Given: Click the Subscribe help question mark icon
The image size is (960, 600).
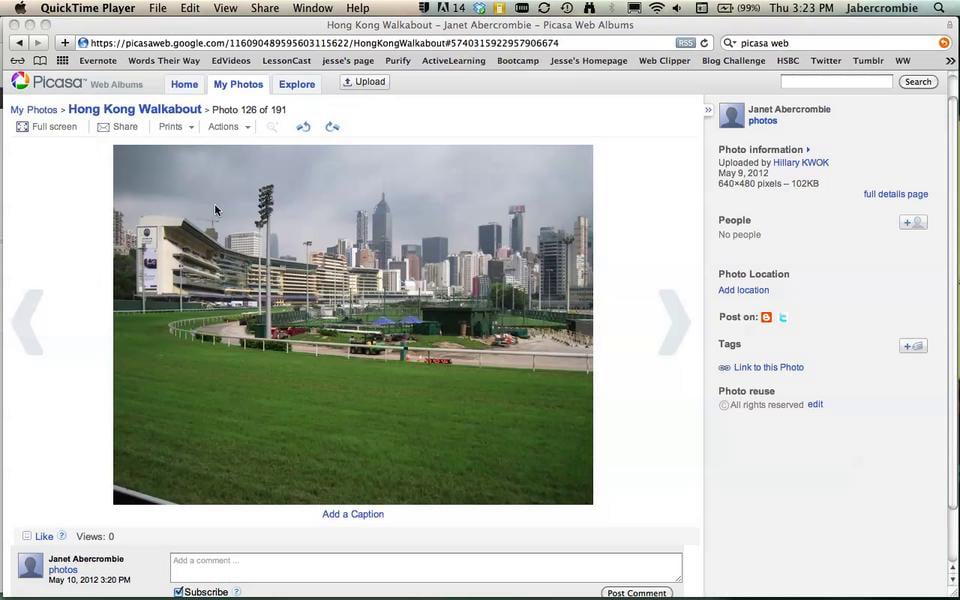Looking at the screenshot, I should pos(237,591).
